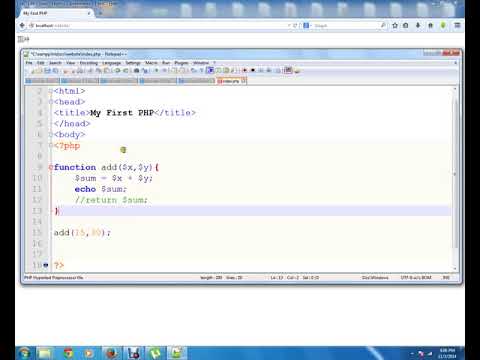Click the Redo toolbar icon
The width and height of the screenshot is (480, 360).
[125, 70]
